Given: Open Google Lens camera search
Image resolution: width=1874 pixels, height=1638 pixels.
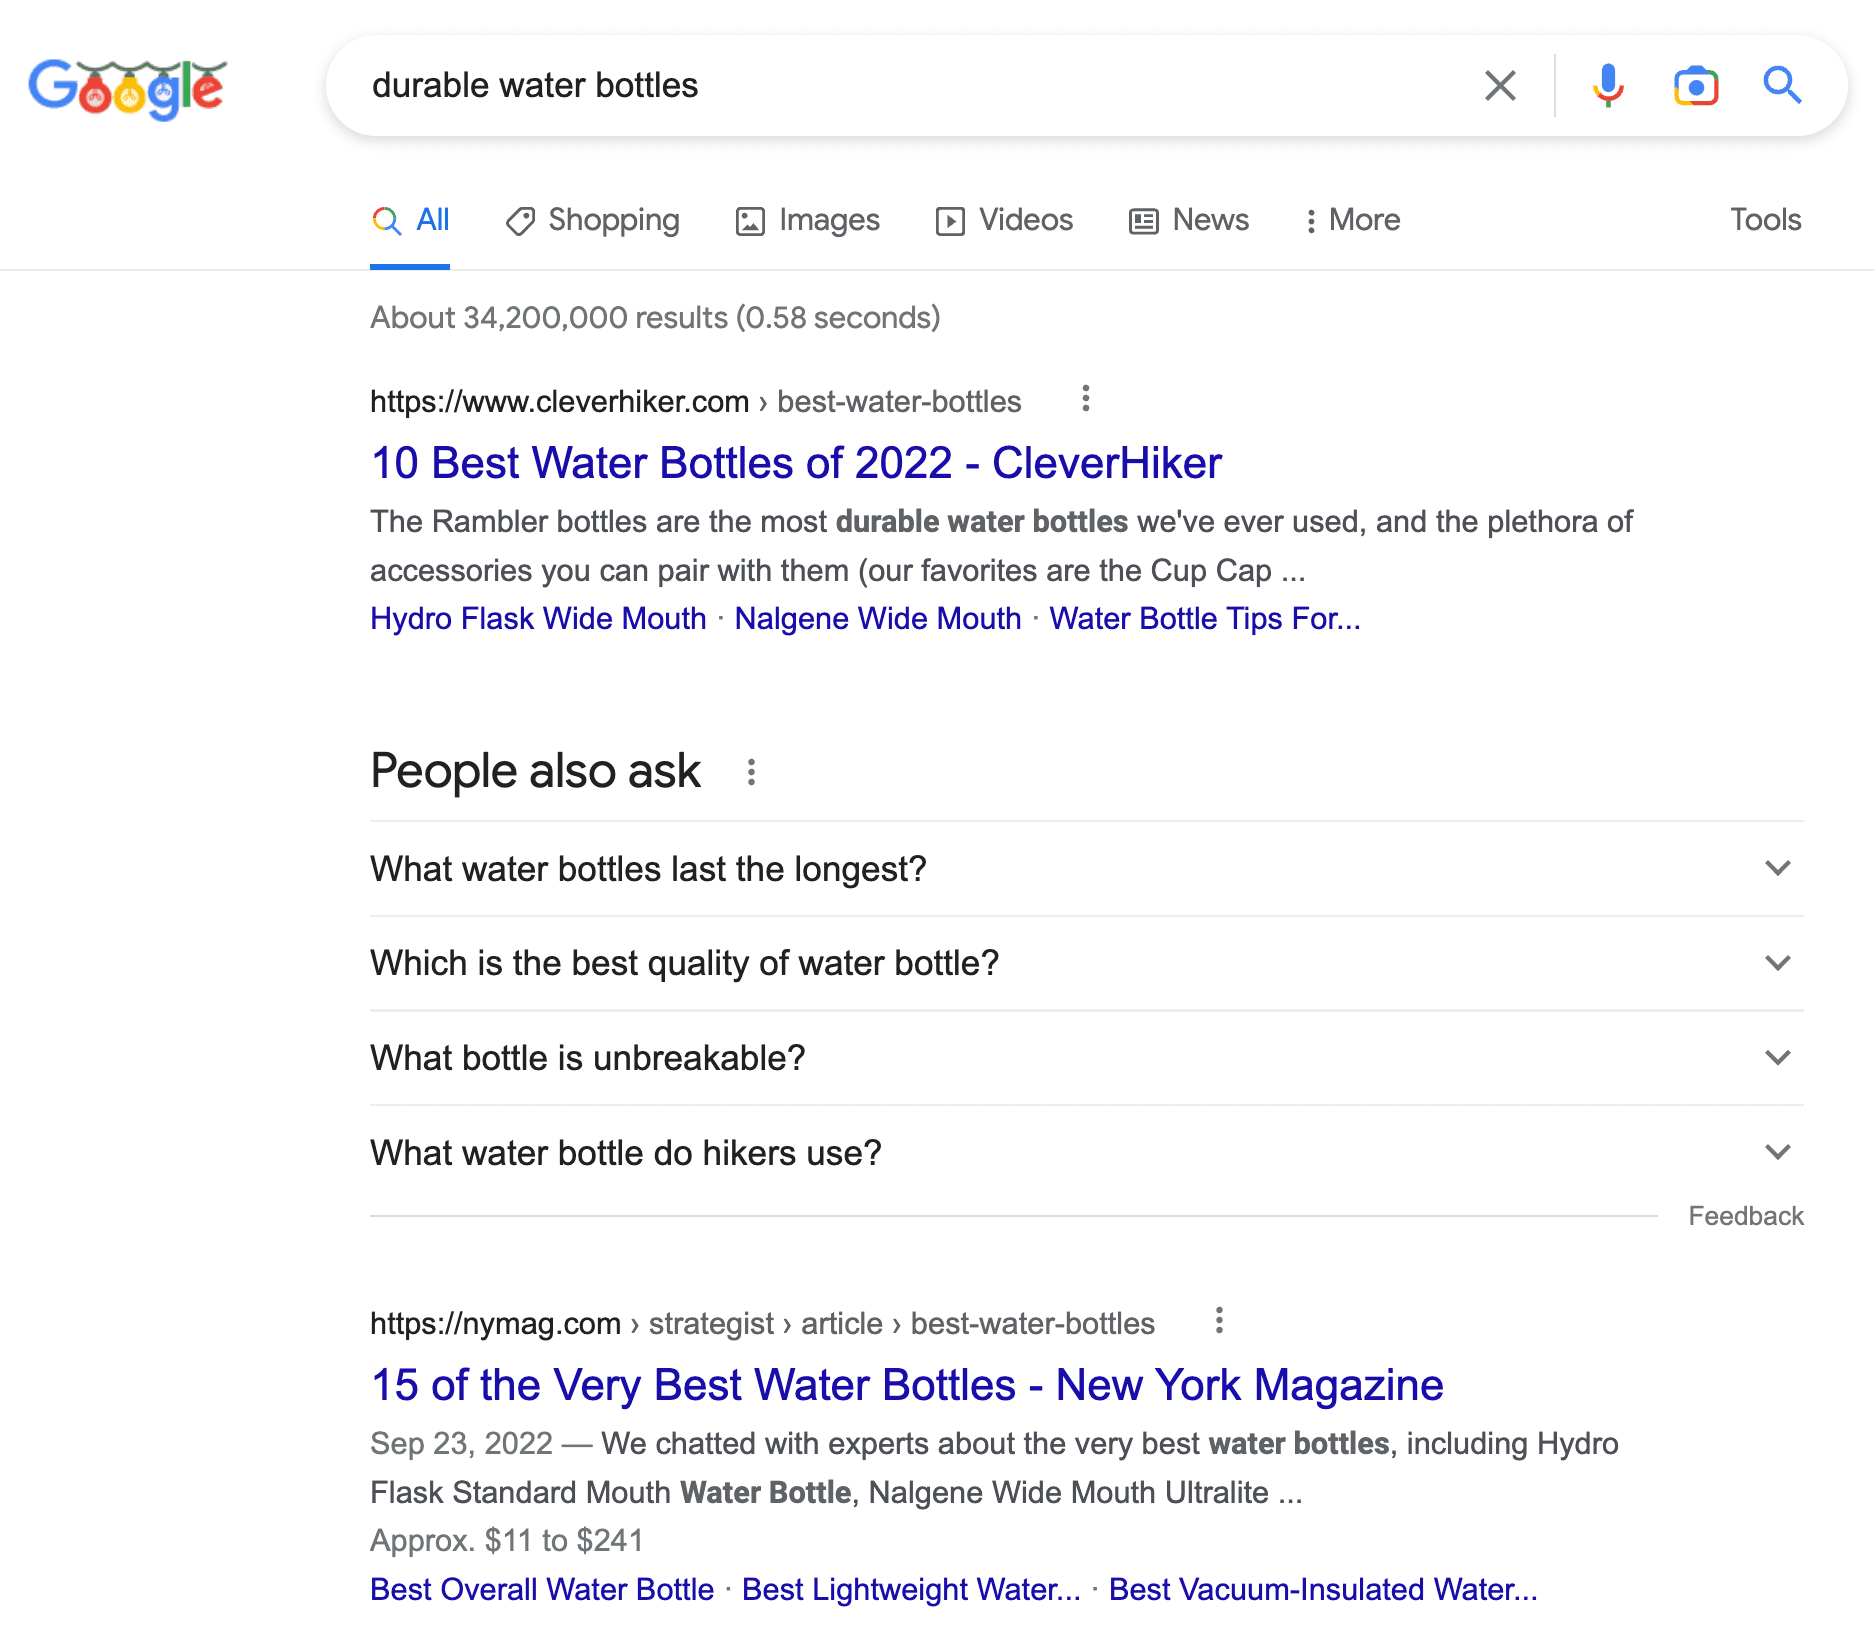Looking at the screenshot, I should (1696, 86).
